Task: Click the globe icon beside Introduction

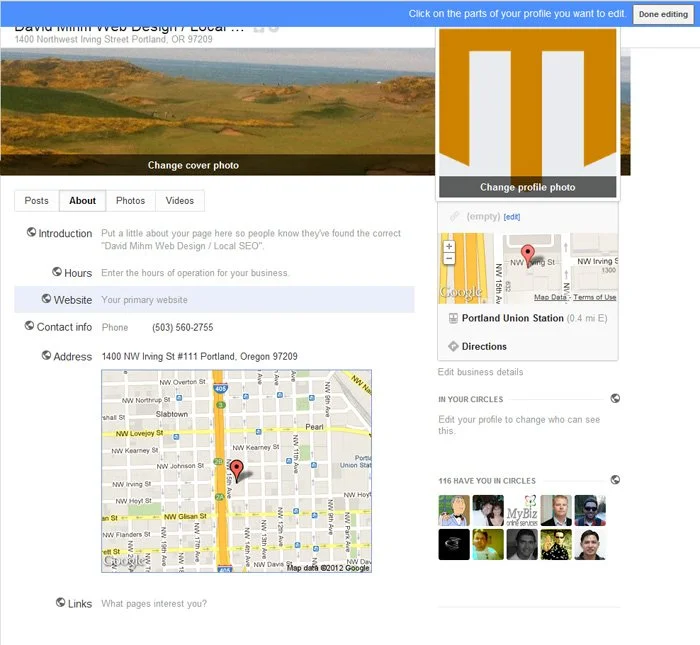Action: click(x=31, y=232)
